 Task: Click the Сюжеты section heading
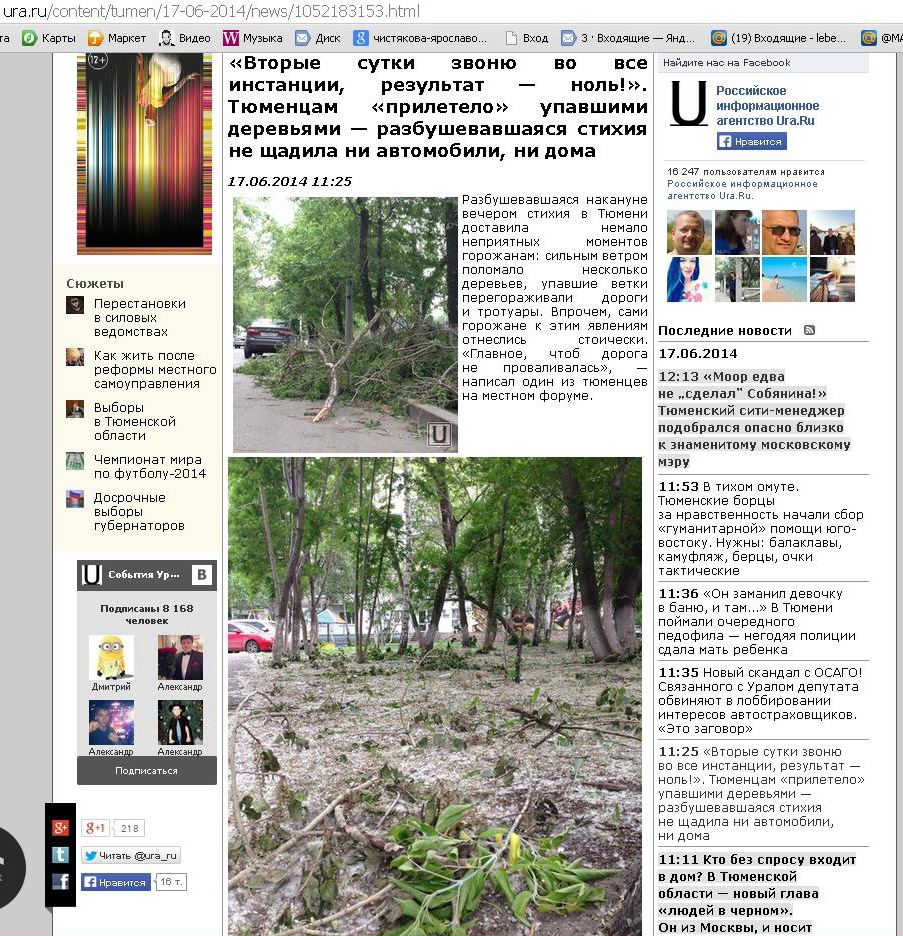tap(95, 284)
